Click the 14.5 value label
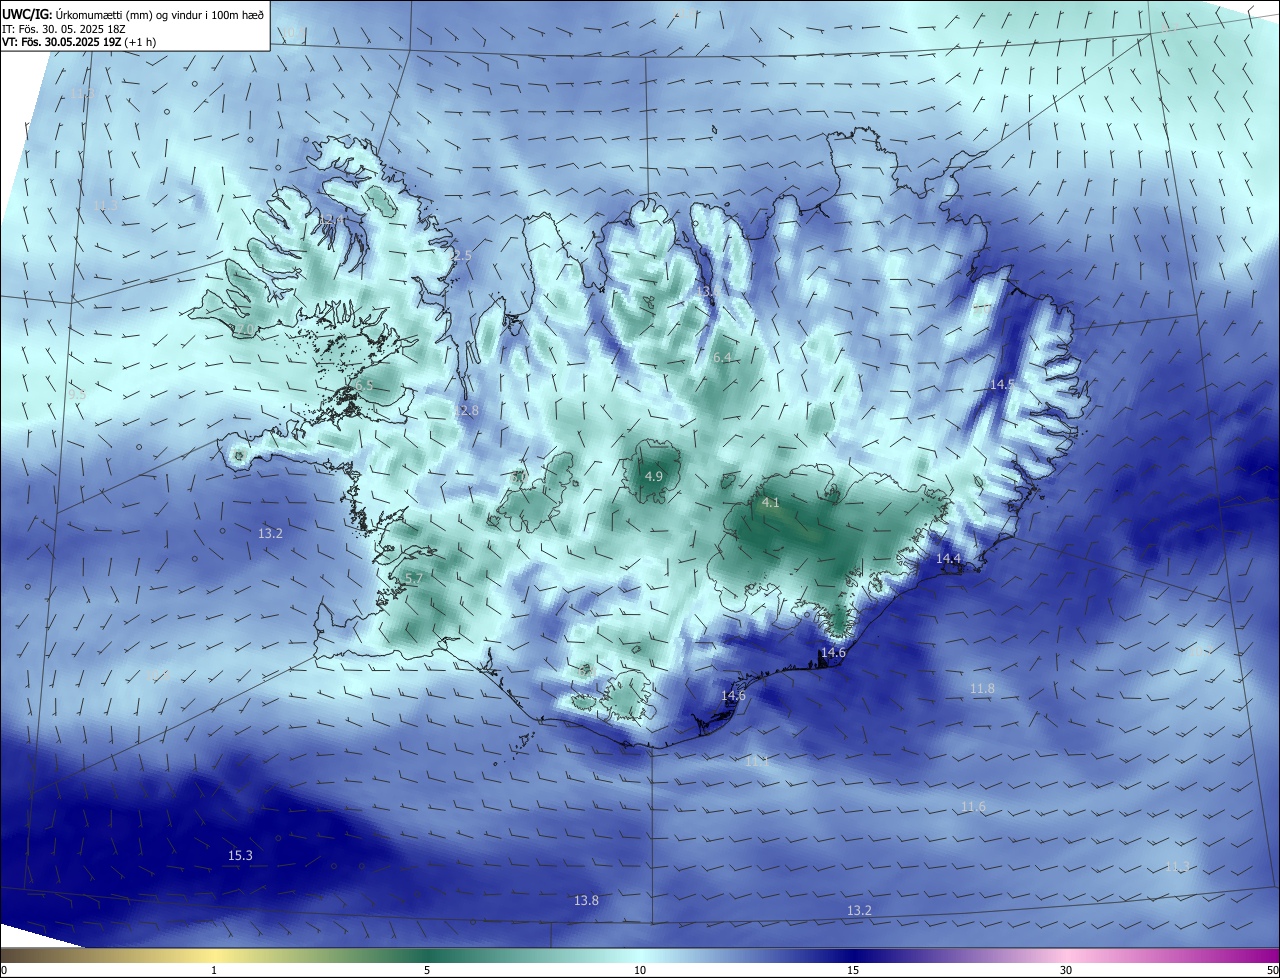Screen dimensions: 1280x978 pyautogui.click(x=1002, y=384)
